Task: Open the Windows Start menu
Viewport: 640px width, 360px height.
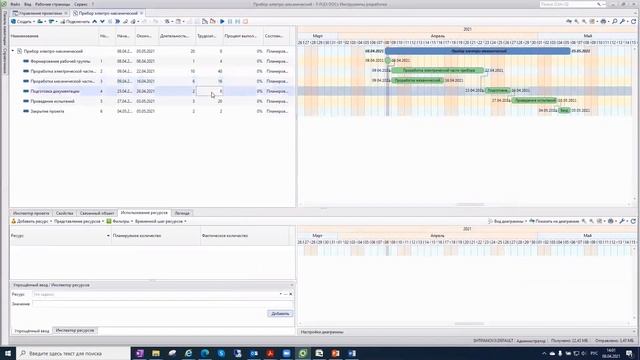Action: pyautogui.click(x=8, y=353)
